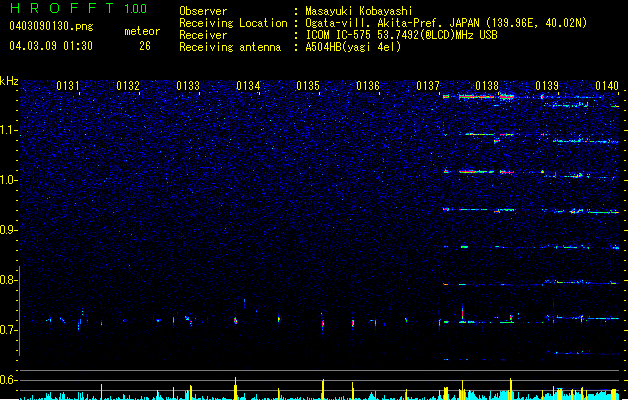
Task: Click the 0132 time marker
Action: point(128,86)
